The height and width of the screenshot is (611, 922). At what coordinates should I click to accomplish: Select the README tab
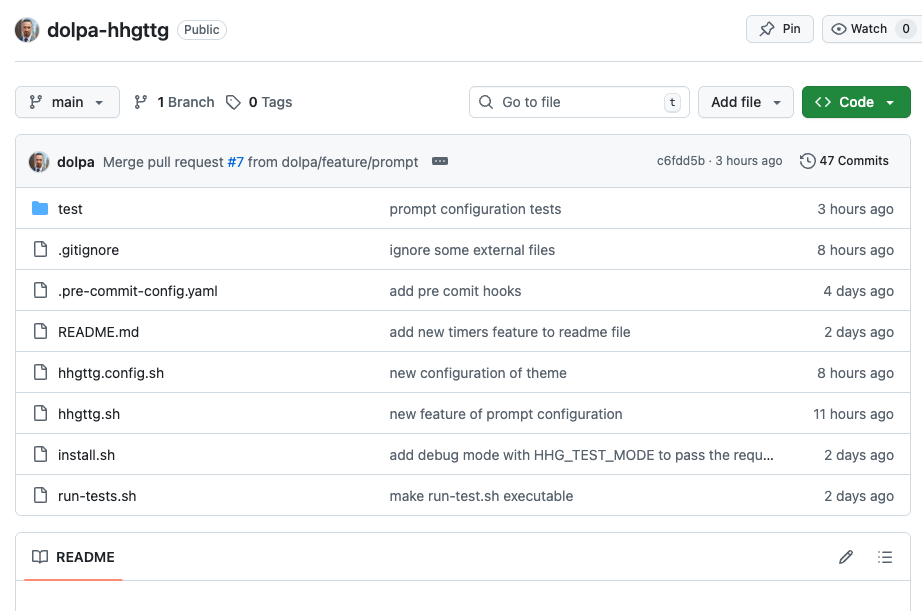click(x=73, y=557)
